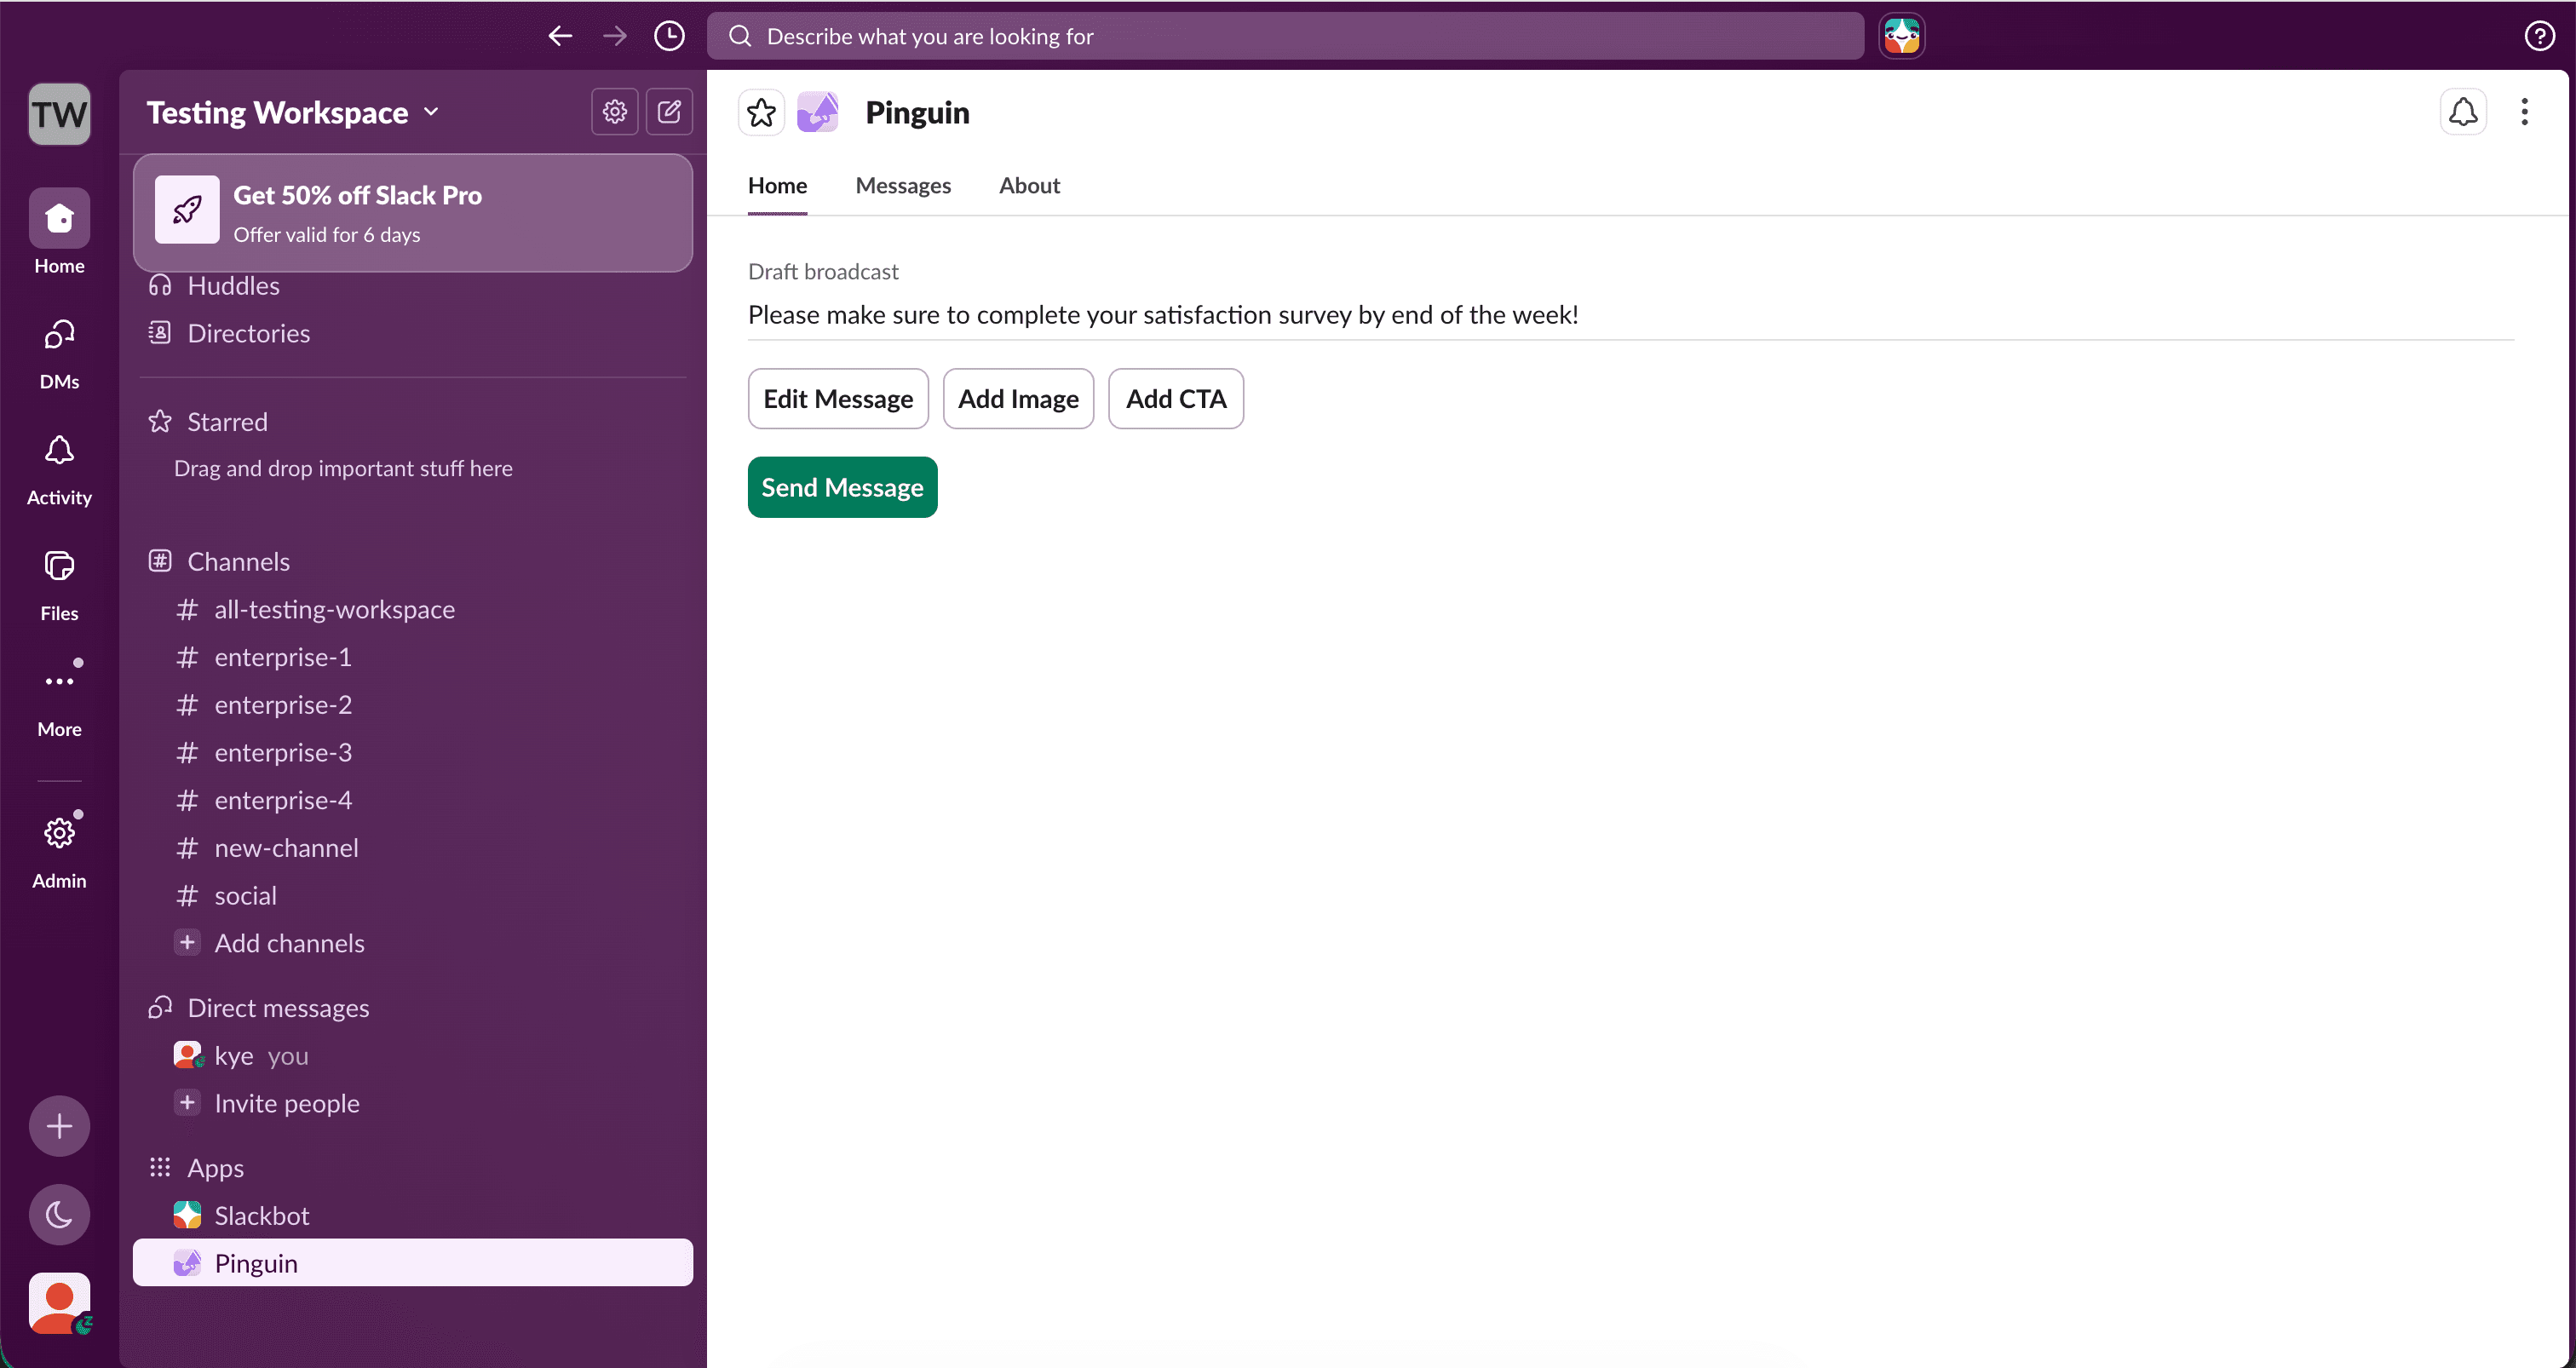
Task: Click the Draft broadcast label
Action: coord(823,272)
